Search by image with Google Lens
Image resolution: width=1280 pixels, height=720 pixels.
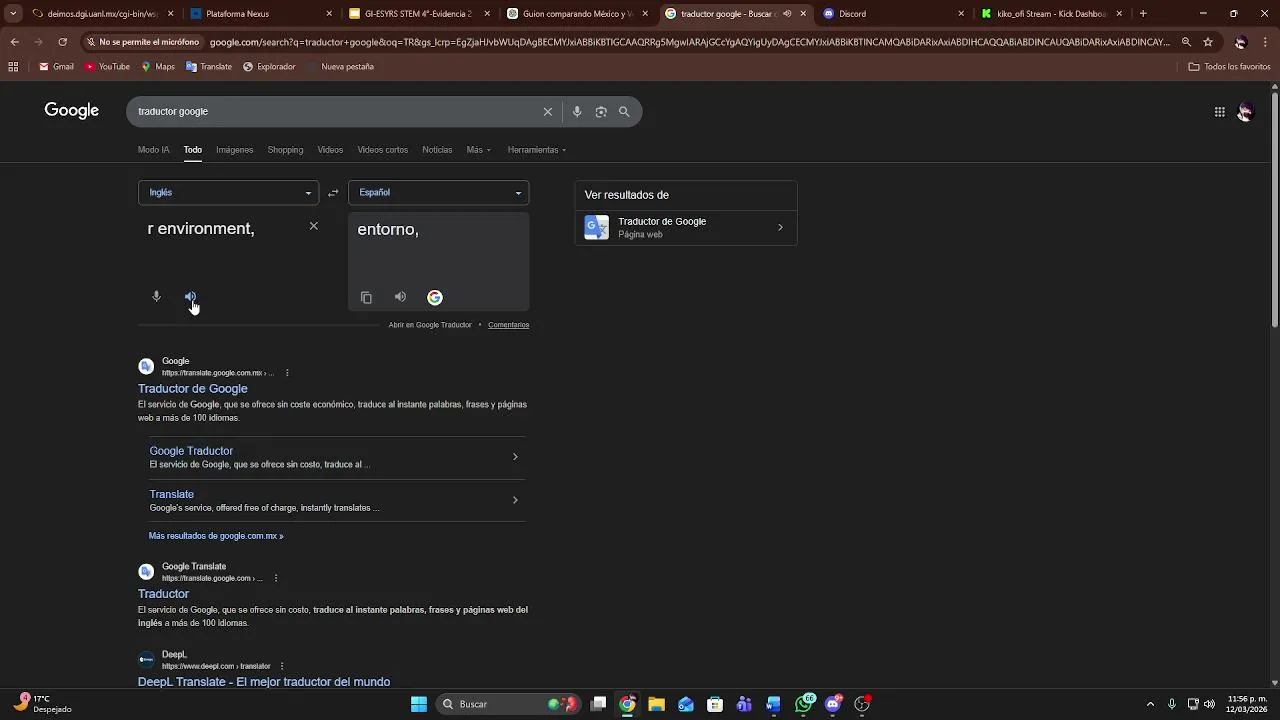click(601, 112)
